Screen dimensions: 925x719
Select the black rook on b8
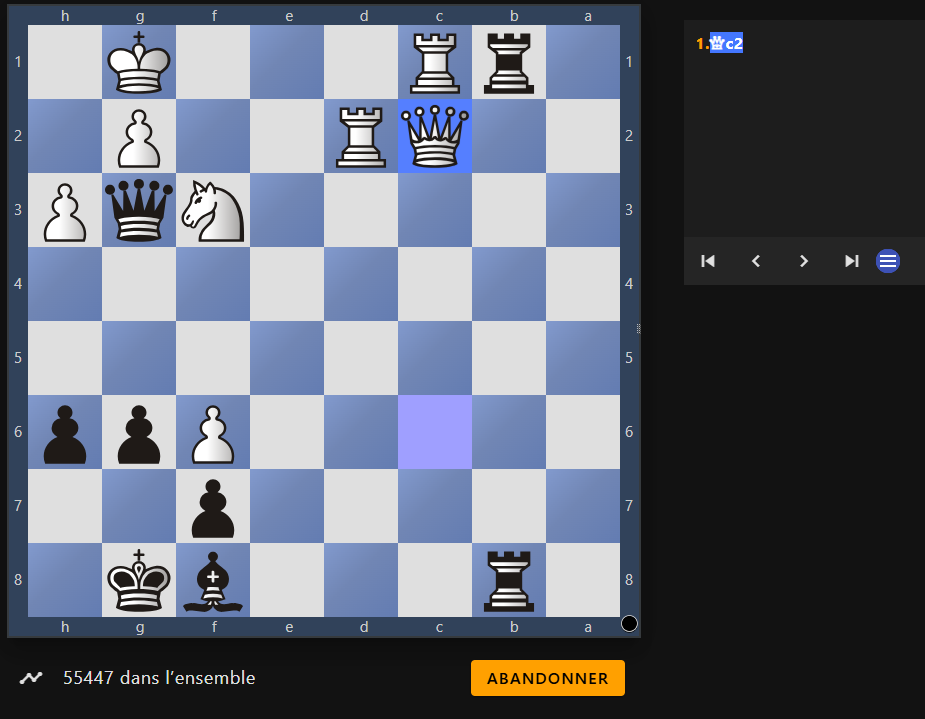pyautogui.click(x=509, y=580)
